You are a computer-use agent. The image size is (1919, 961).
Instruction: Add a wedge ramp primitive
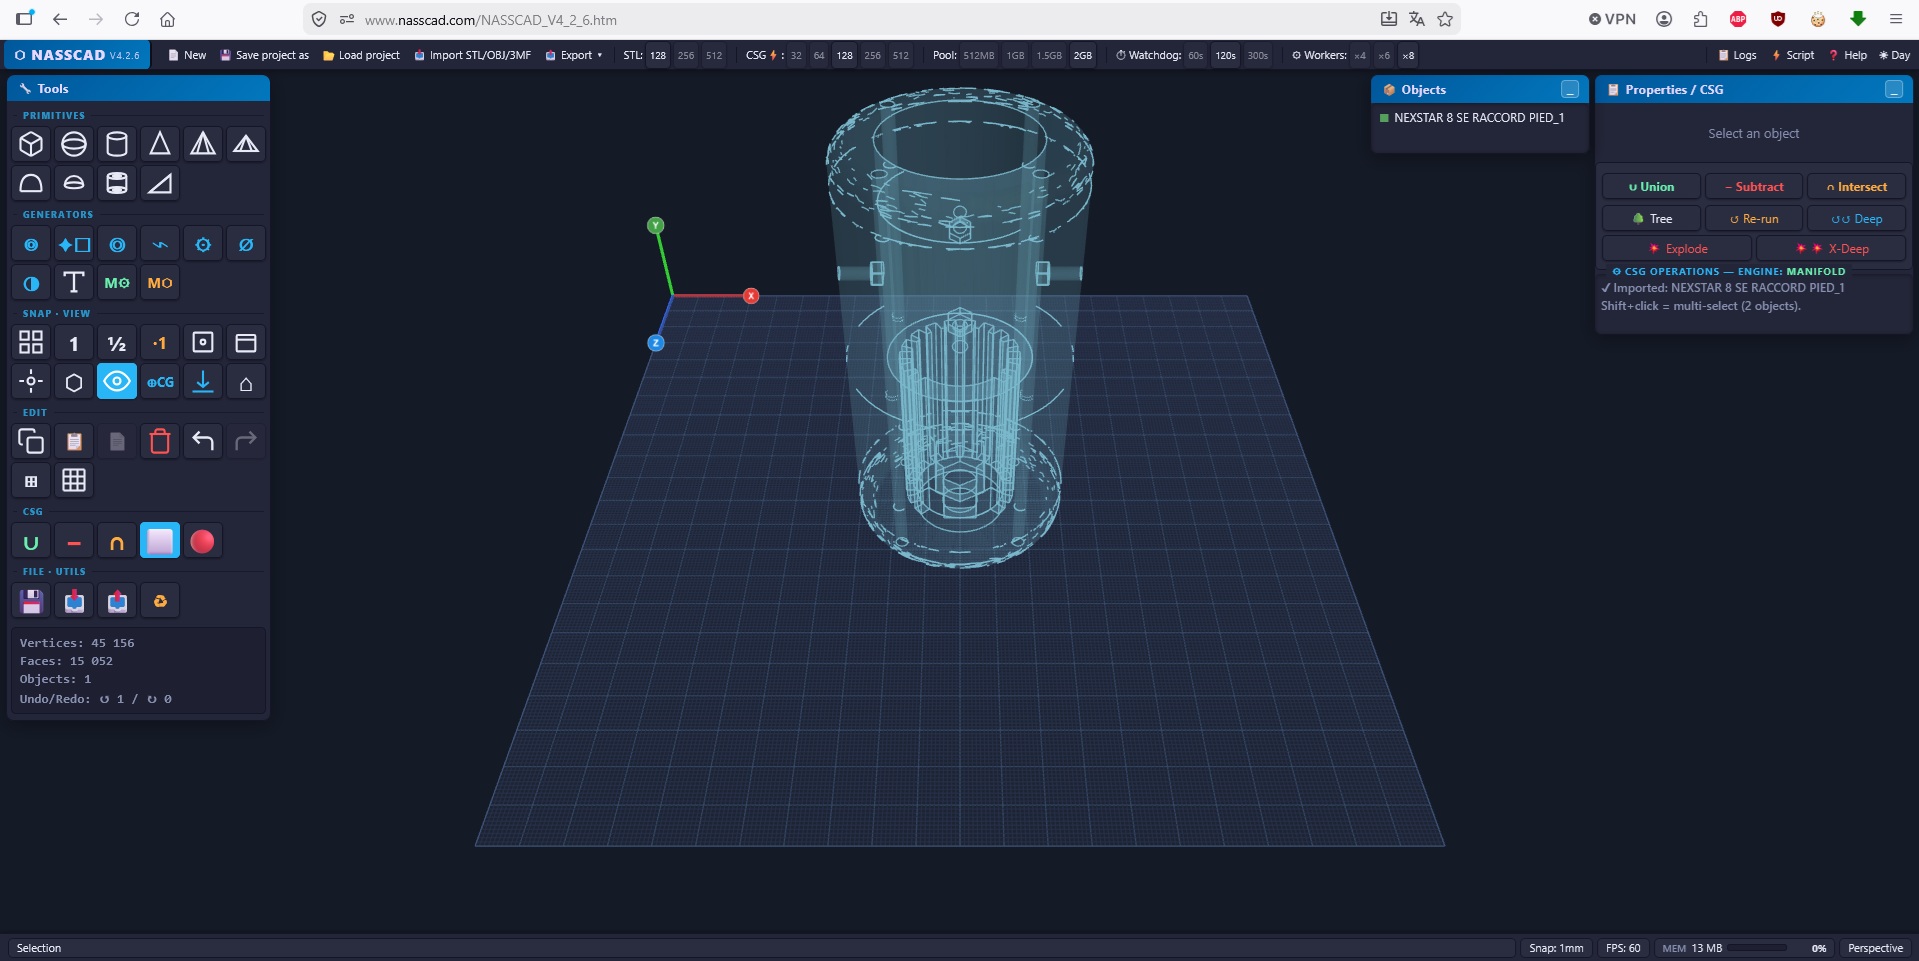pyautogui.click(x=160, y=183)
